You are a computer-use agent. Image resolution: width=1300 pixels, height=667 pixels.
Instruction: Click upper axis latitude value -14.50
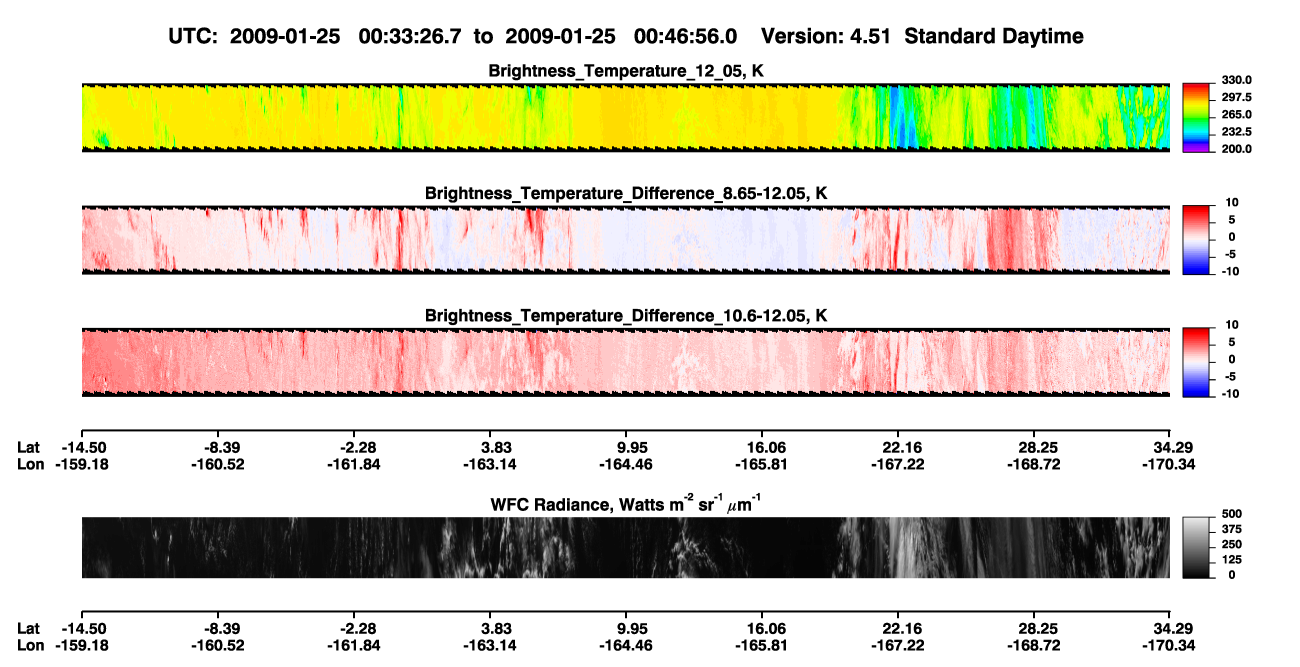pos(84,447)
